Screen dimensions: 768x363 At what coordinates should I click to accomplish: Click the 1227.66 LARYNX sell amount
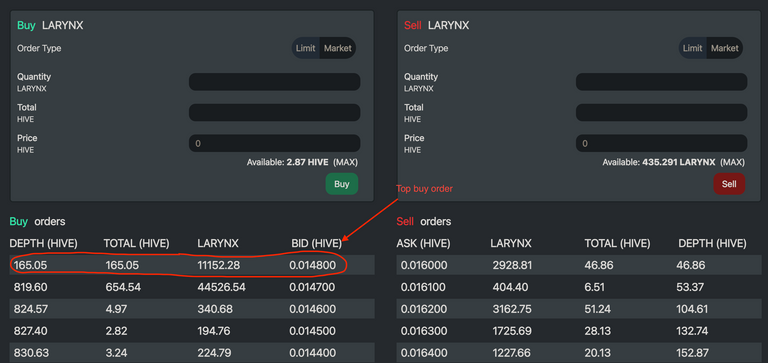pos(512,353)
